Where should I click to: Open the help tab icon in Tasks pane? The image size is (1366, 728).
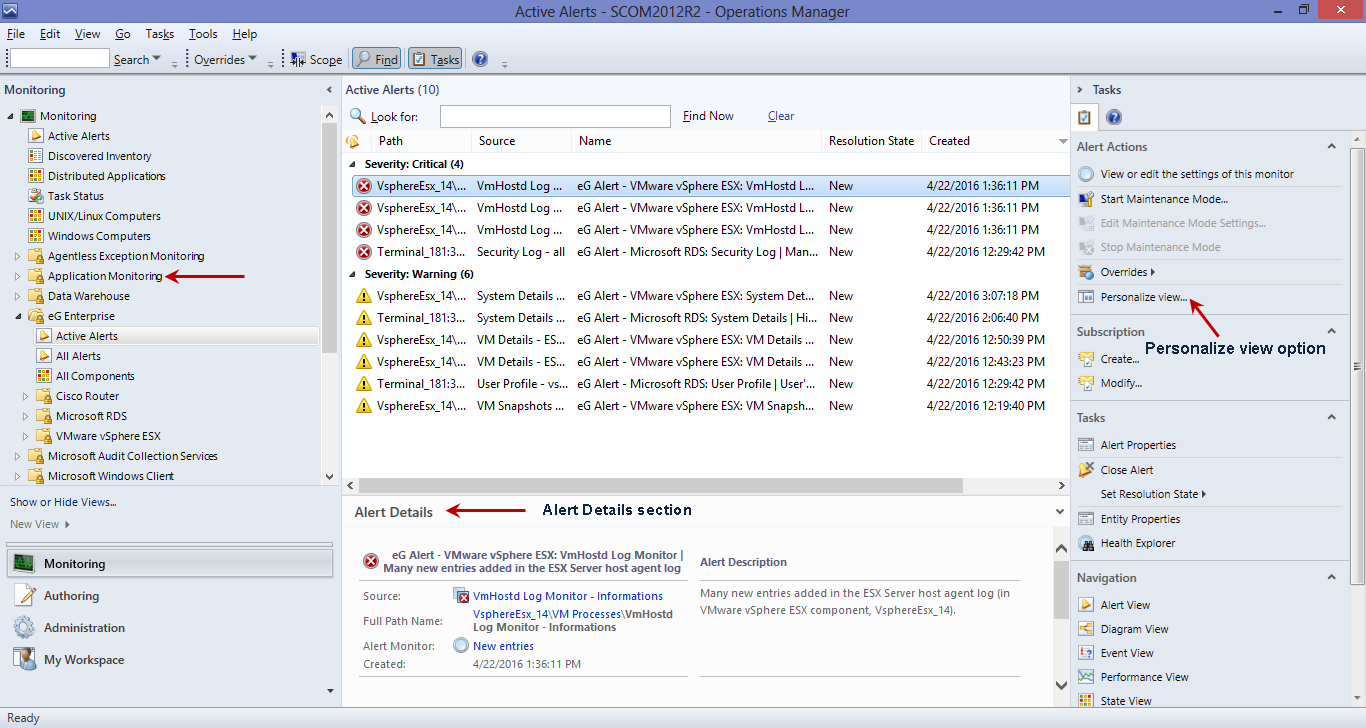tap(1113, 117)
